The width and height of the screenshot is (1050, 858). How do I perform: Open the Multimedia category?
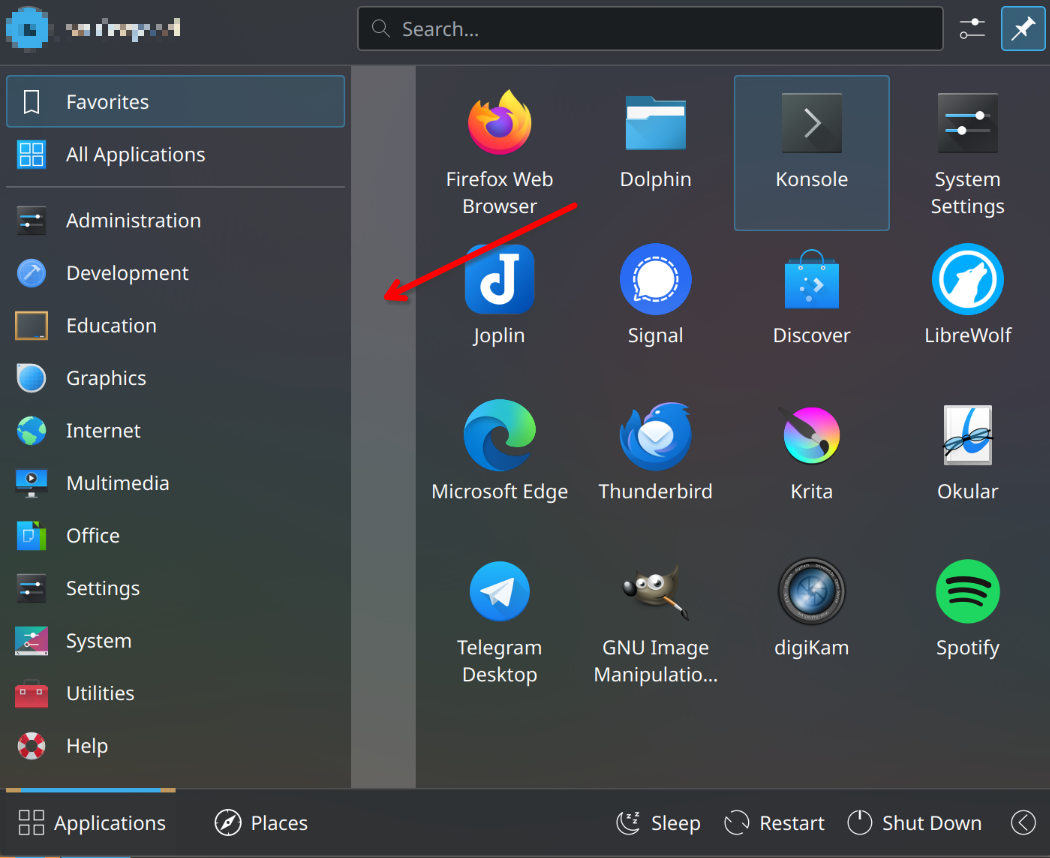point(175,483)
